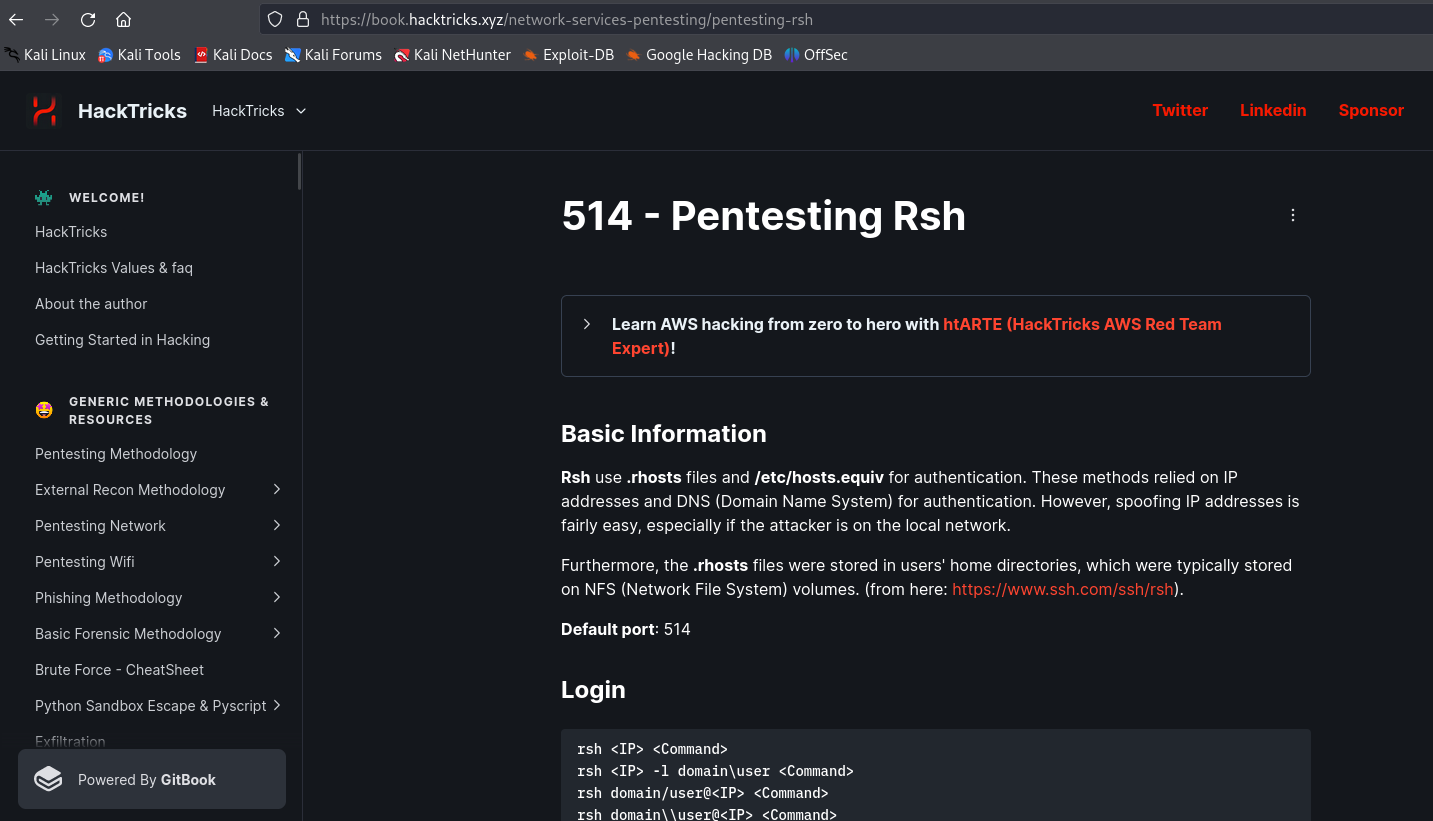Go to the browser home icon
Image resolution: width=1433 pixels, height=821 pixels.
point(123,19)
